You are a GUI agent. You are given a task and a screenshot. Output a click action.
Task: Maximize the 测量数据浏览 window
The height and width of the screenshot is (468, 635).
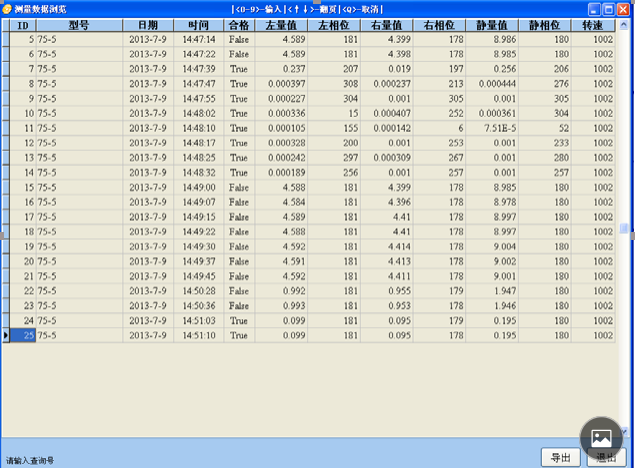[x=611, y=8]
